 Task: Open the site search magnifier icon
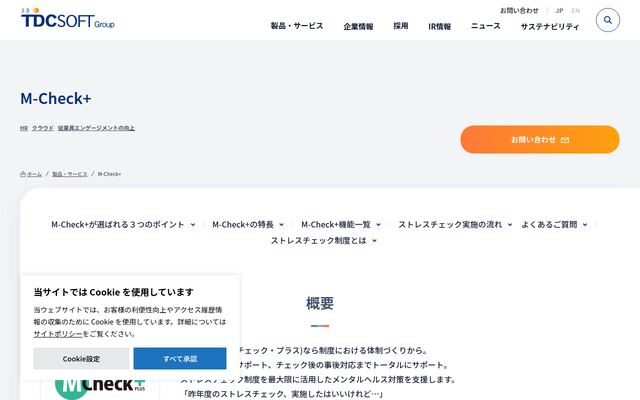[x=607, y=20]
